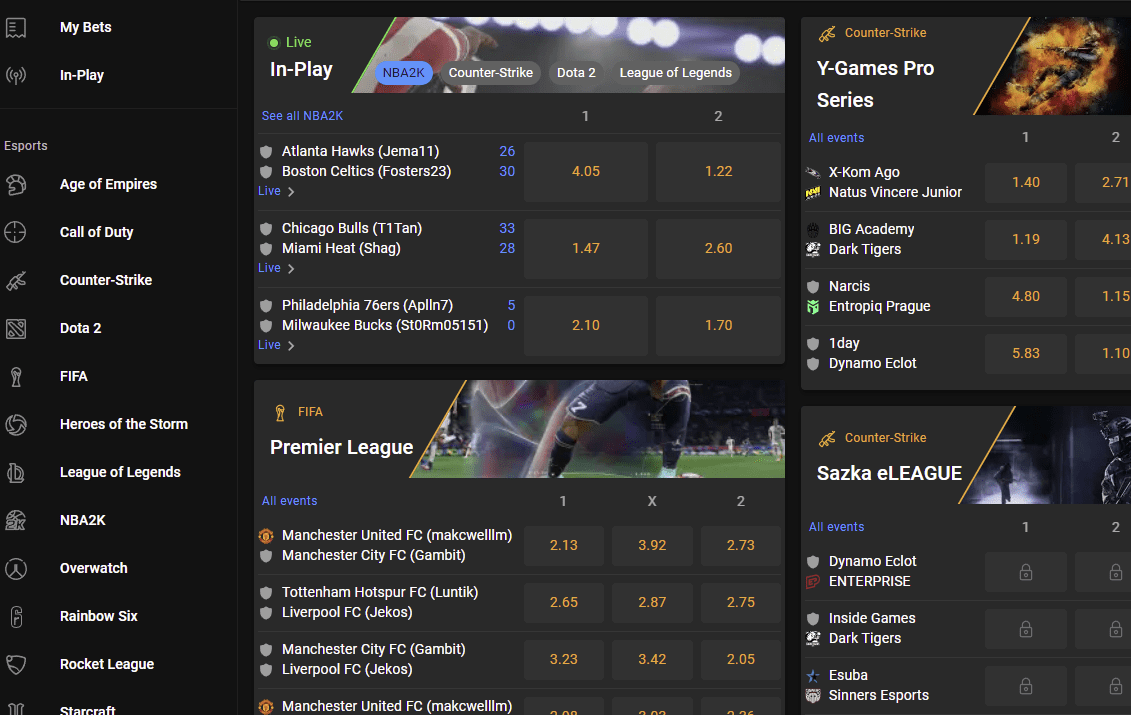Choose the Dota 2 sidebar icon

16,328
